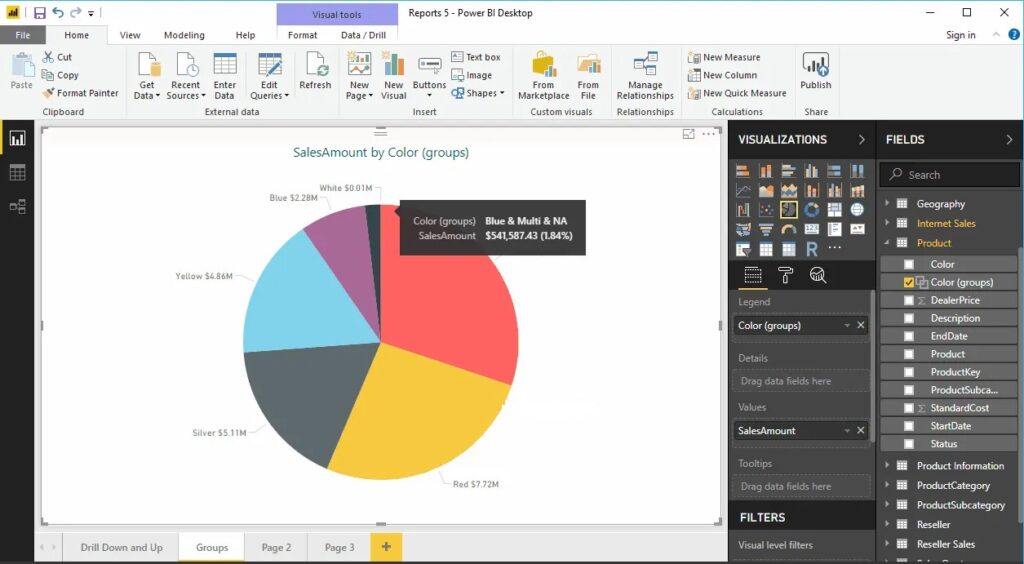Image resolution: width=1024 pixels, height=564 pixels.
Task: Expand the Reseller Sales table
Action: click(888, 544)
